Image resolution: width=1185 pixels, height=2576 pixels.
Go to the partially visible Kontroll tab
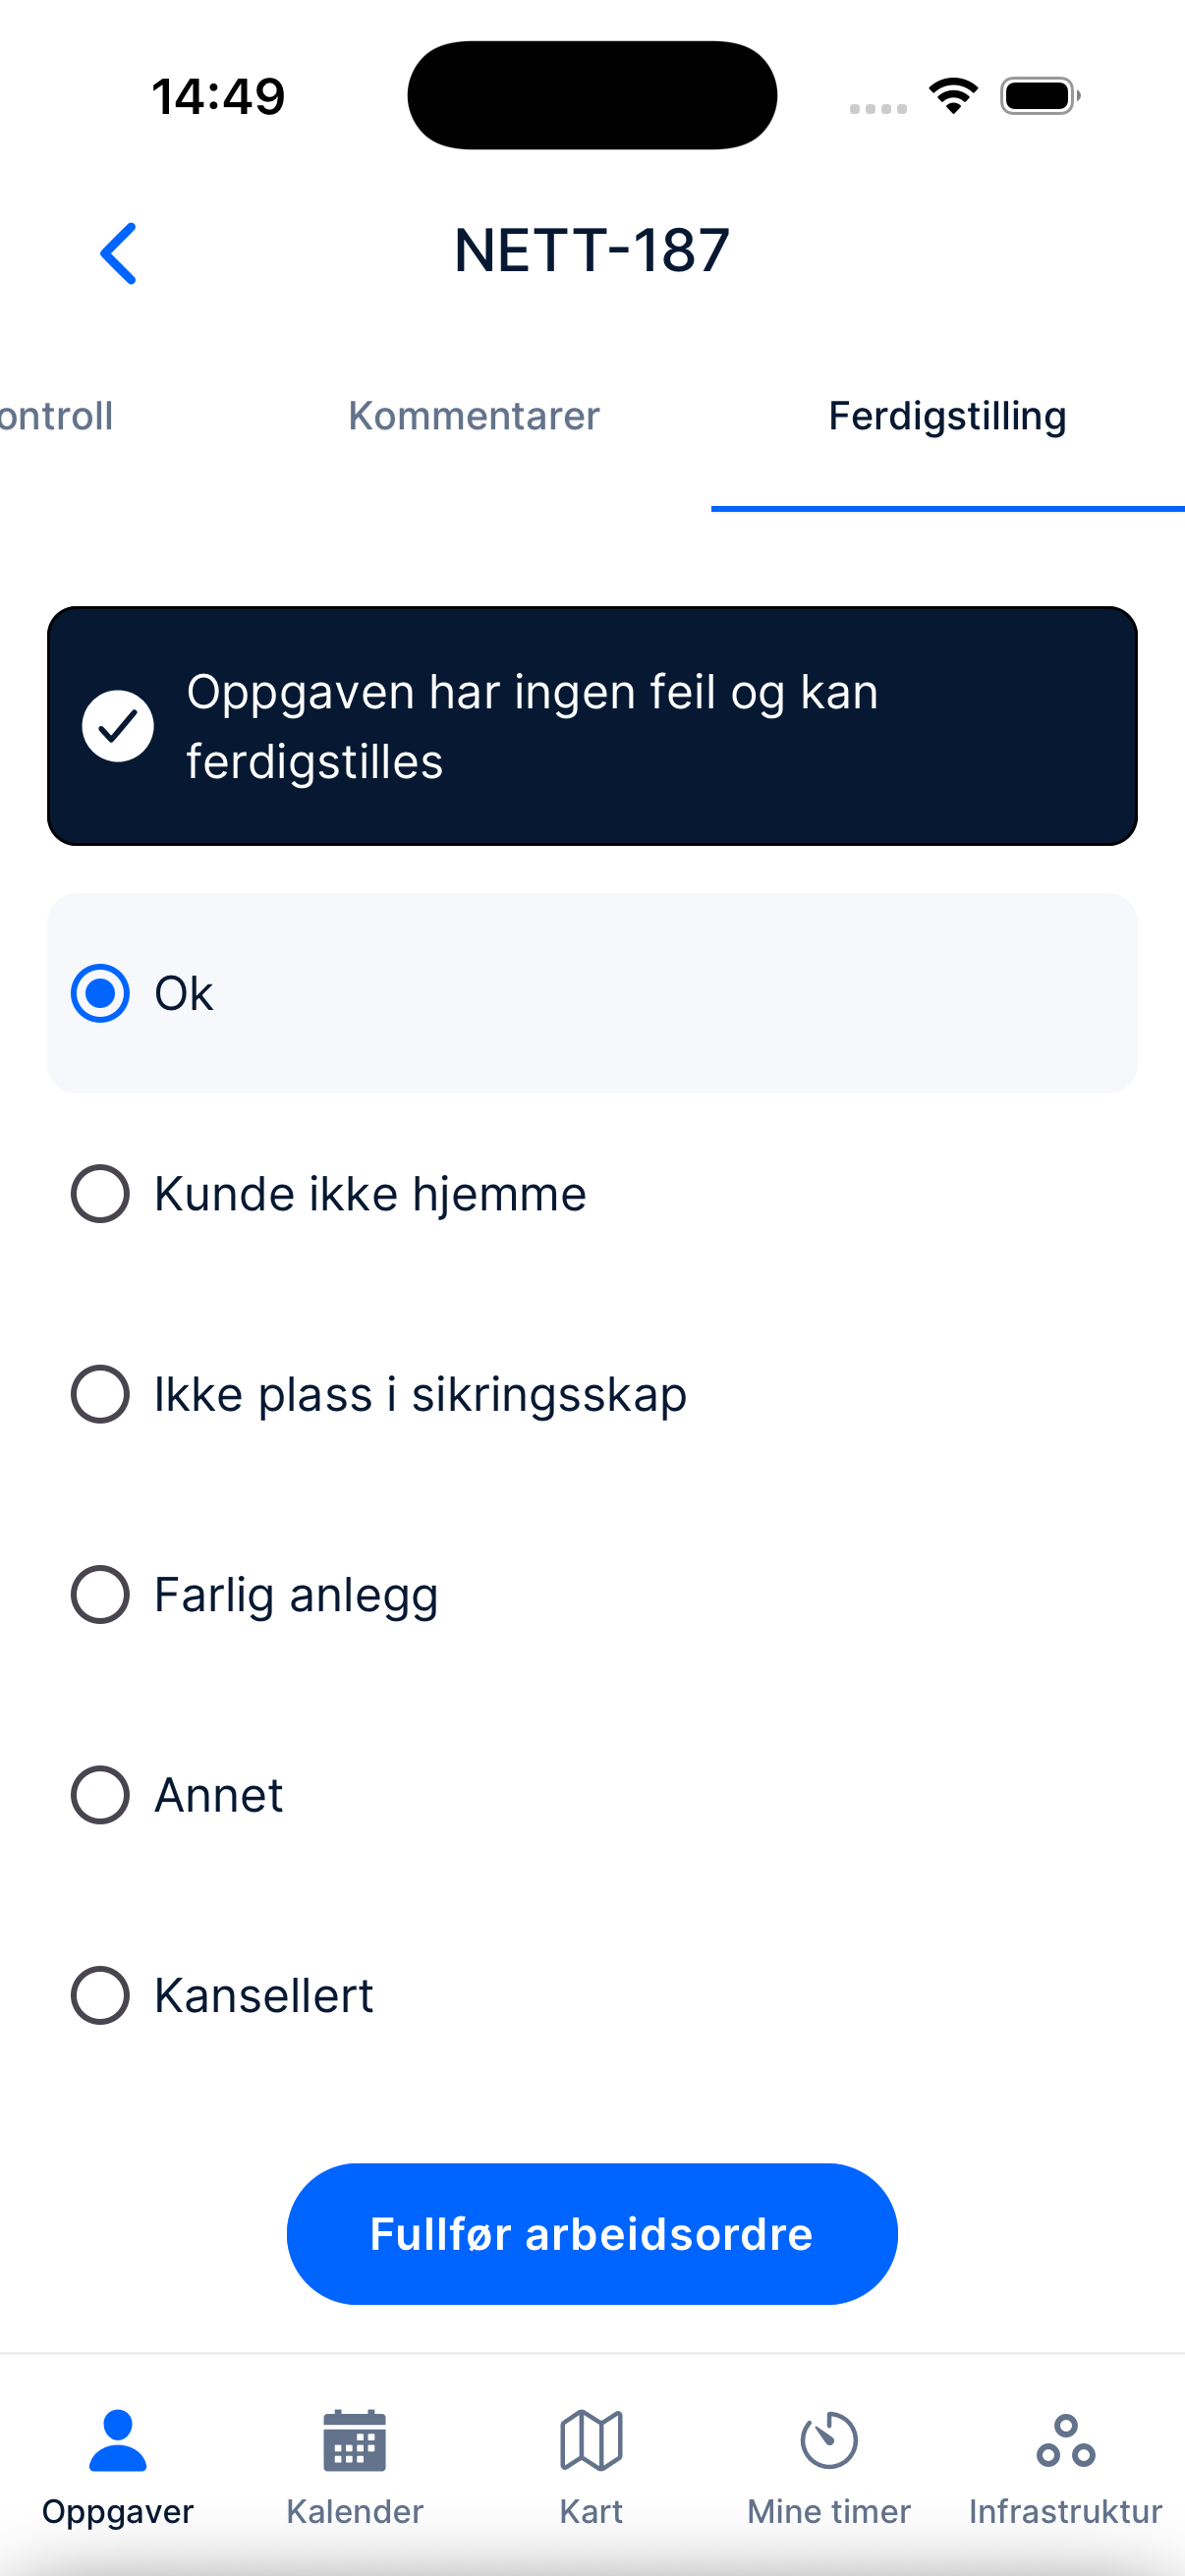56,416
